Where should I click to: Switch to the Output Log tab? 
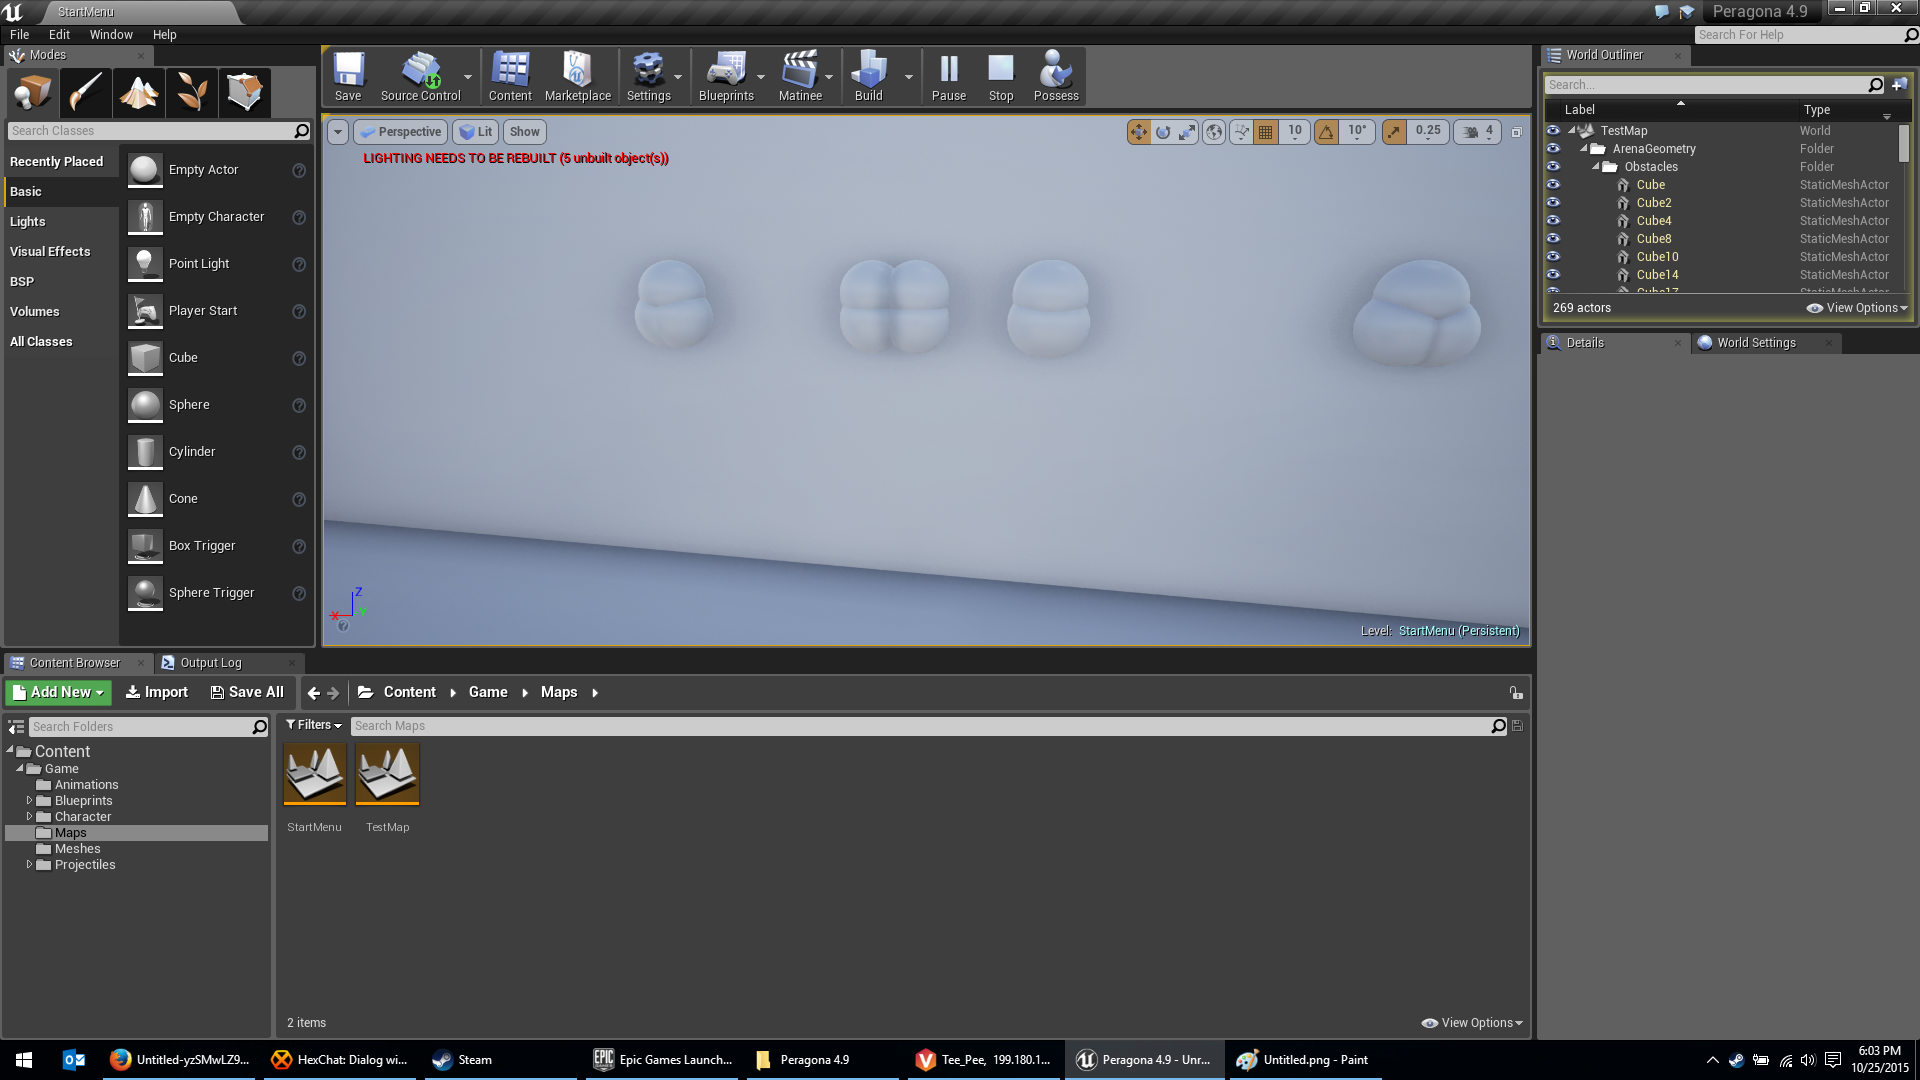(x=211, y=663)
